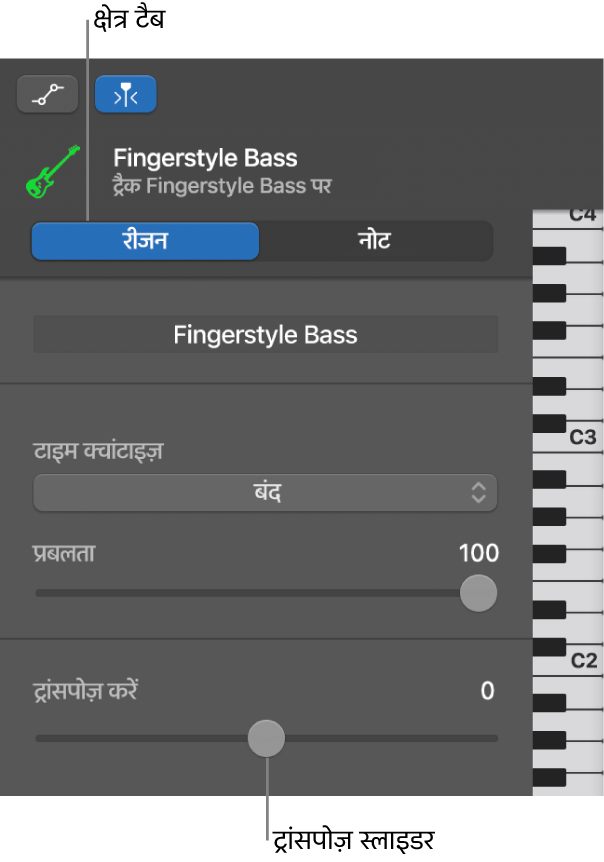This screenshot has width=604, height=862.
Task: Click the green bass guitar icon
Action: click(52, 171)
